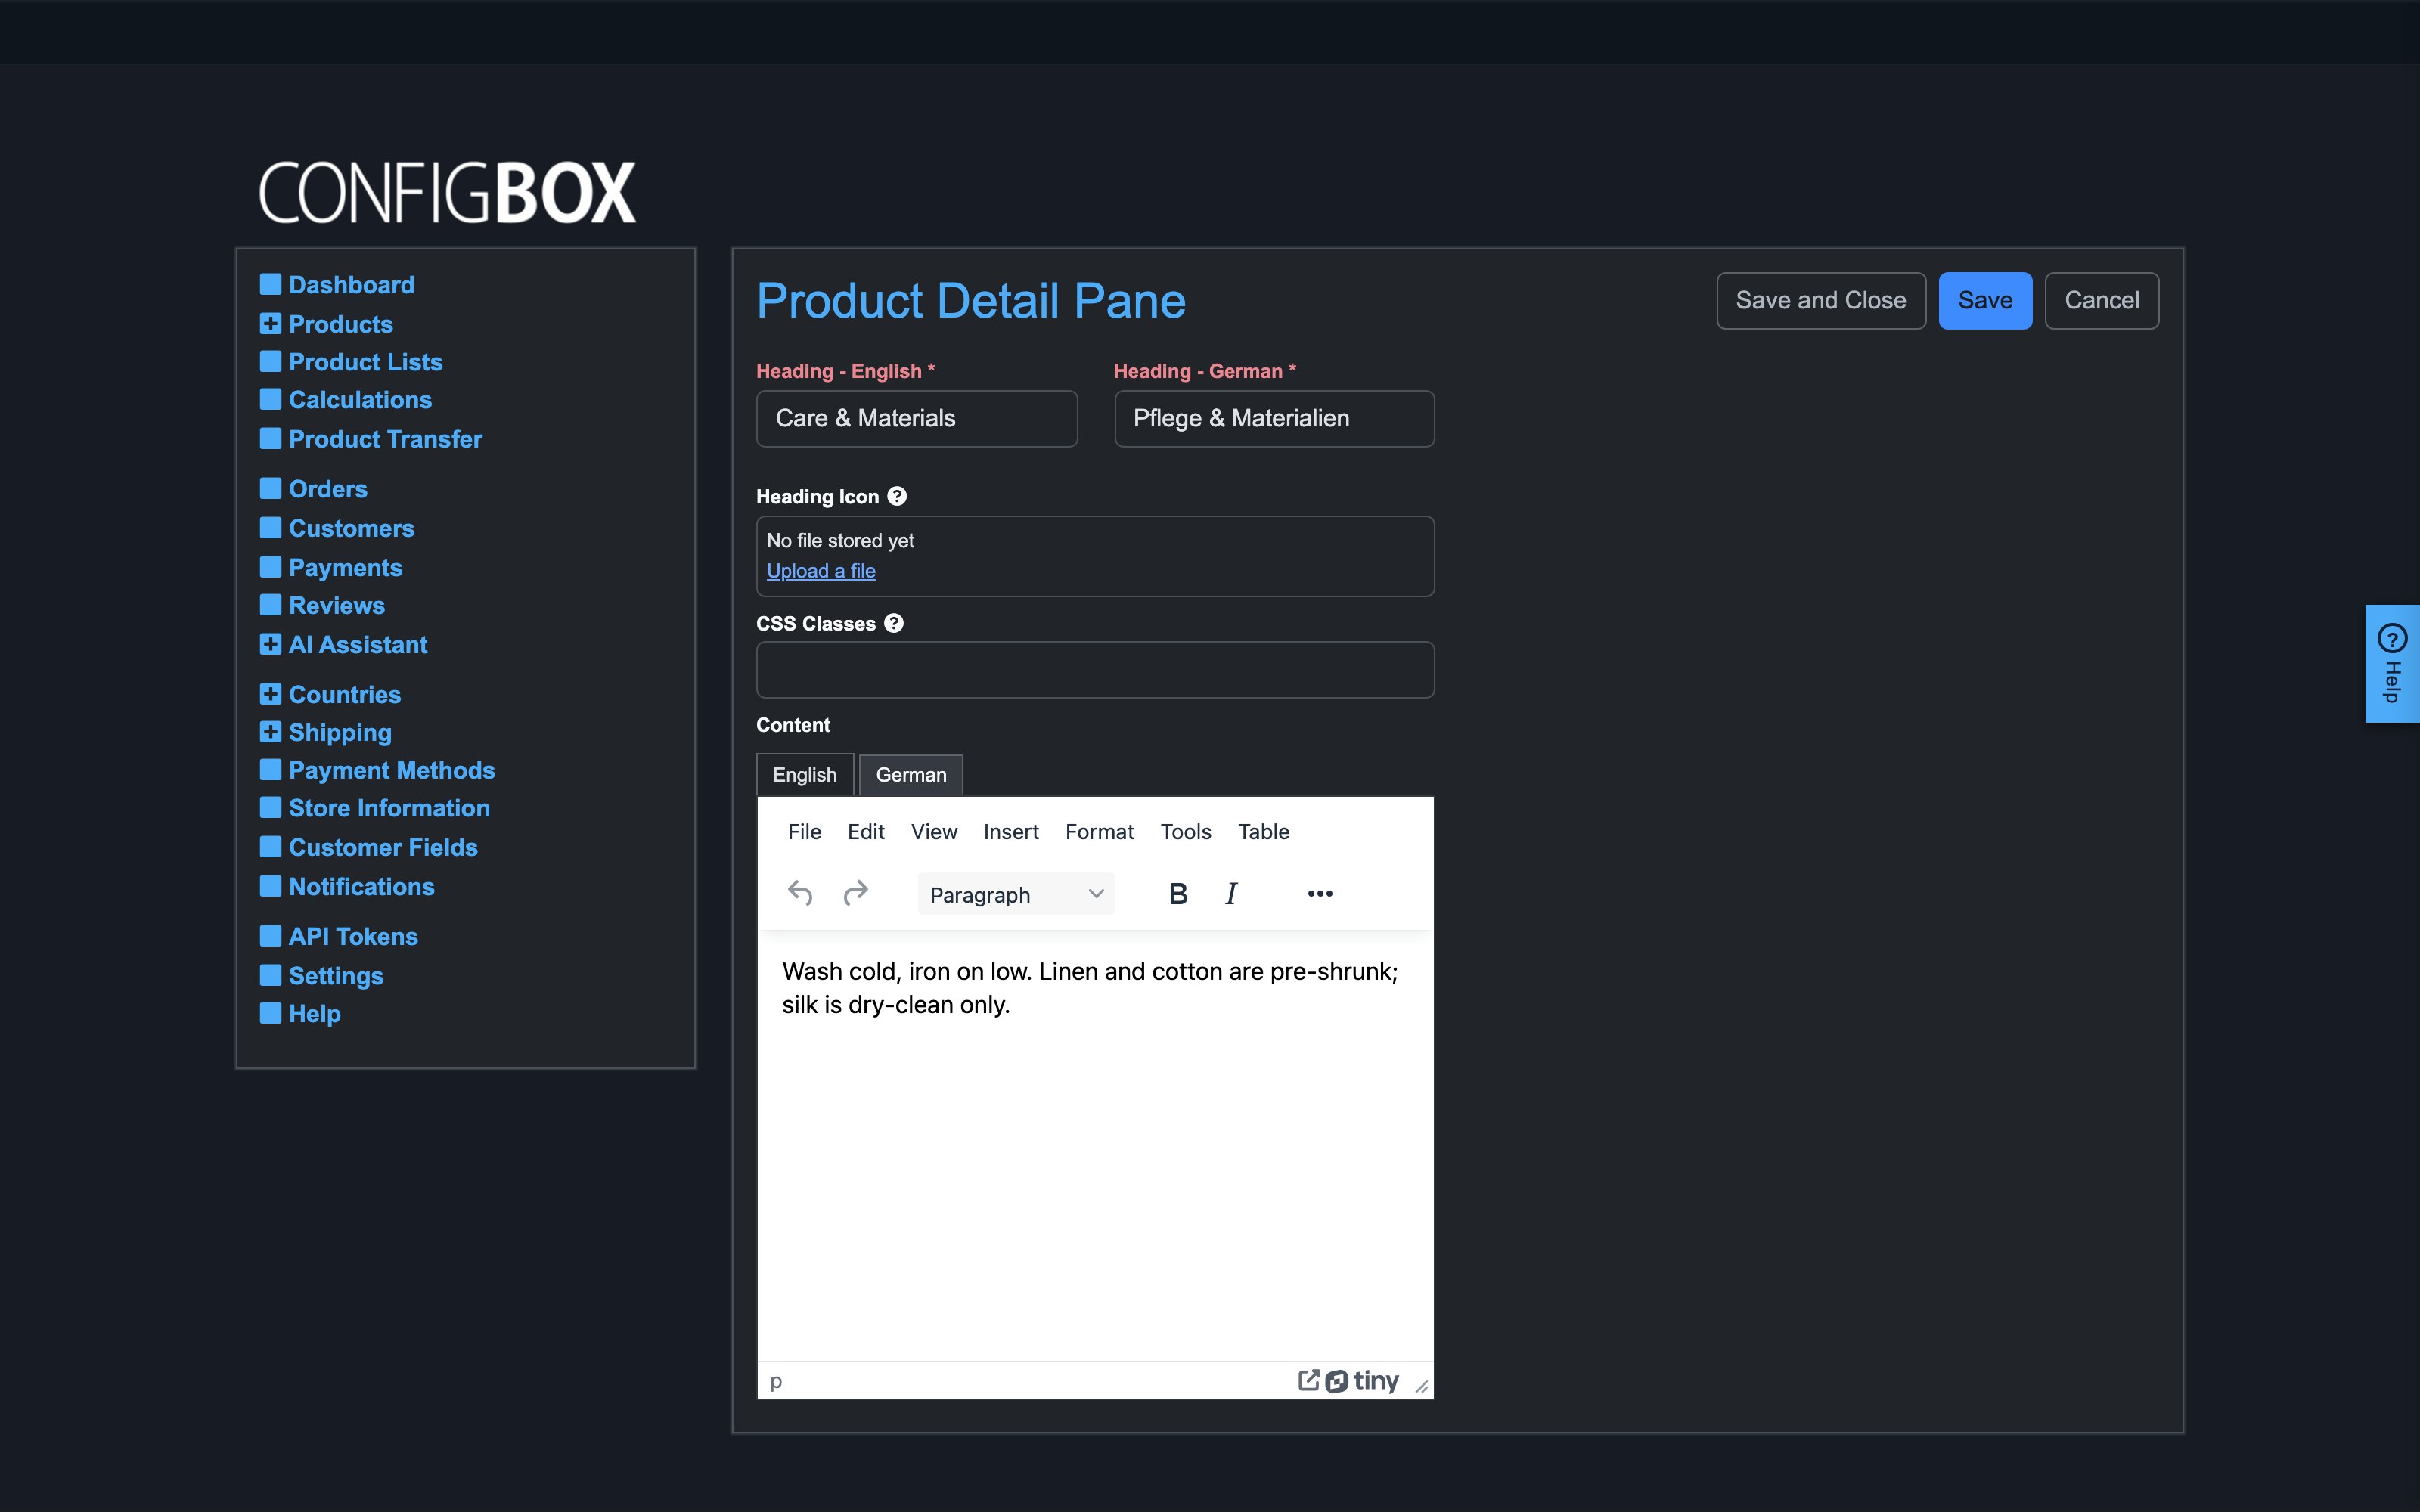Open Payment Methods in the sidebar

click(392, 770)
